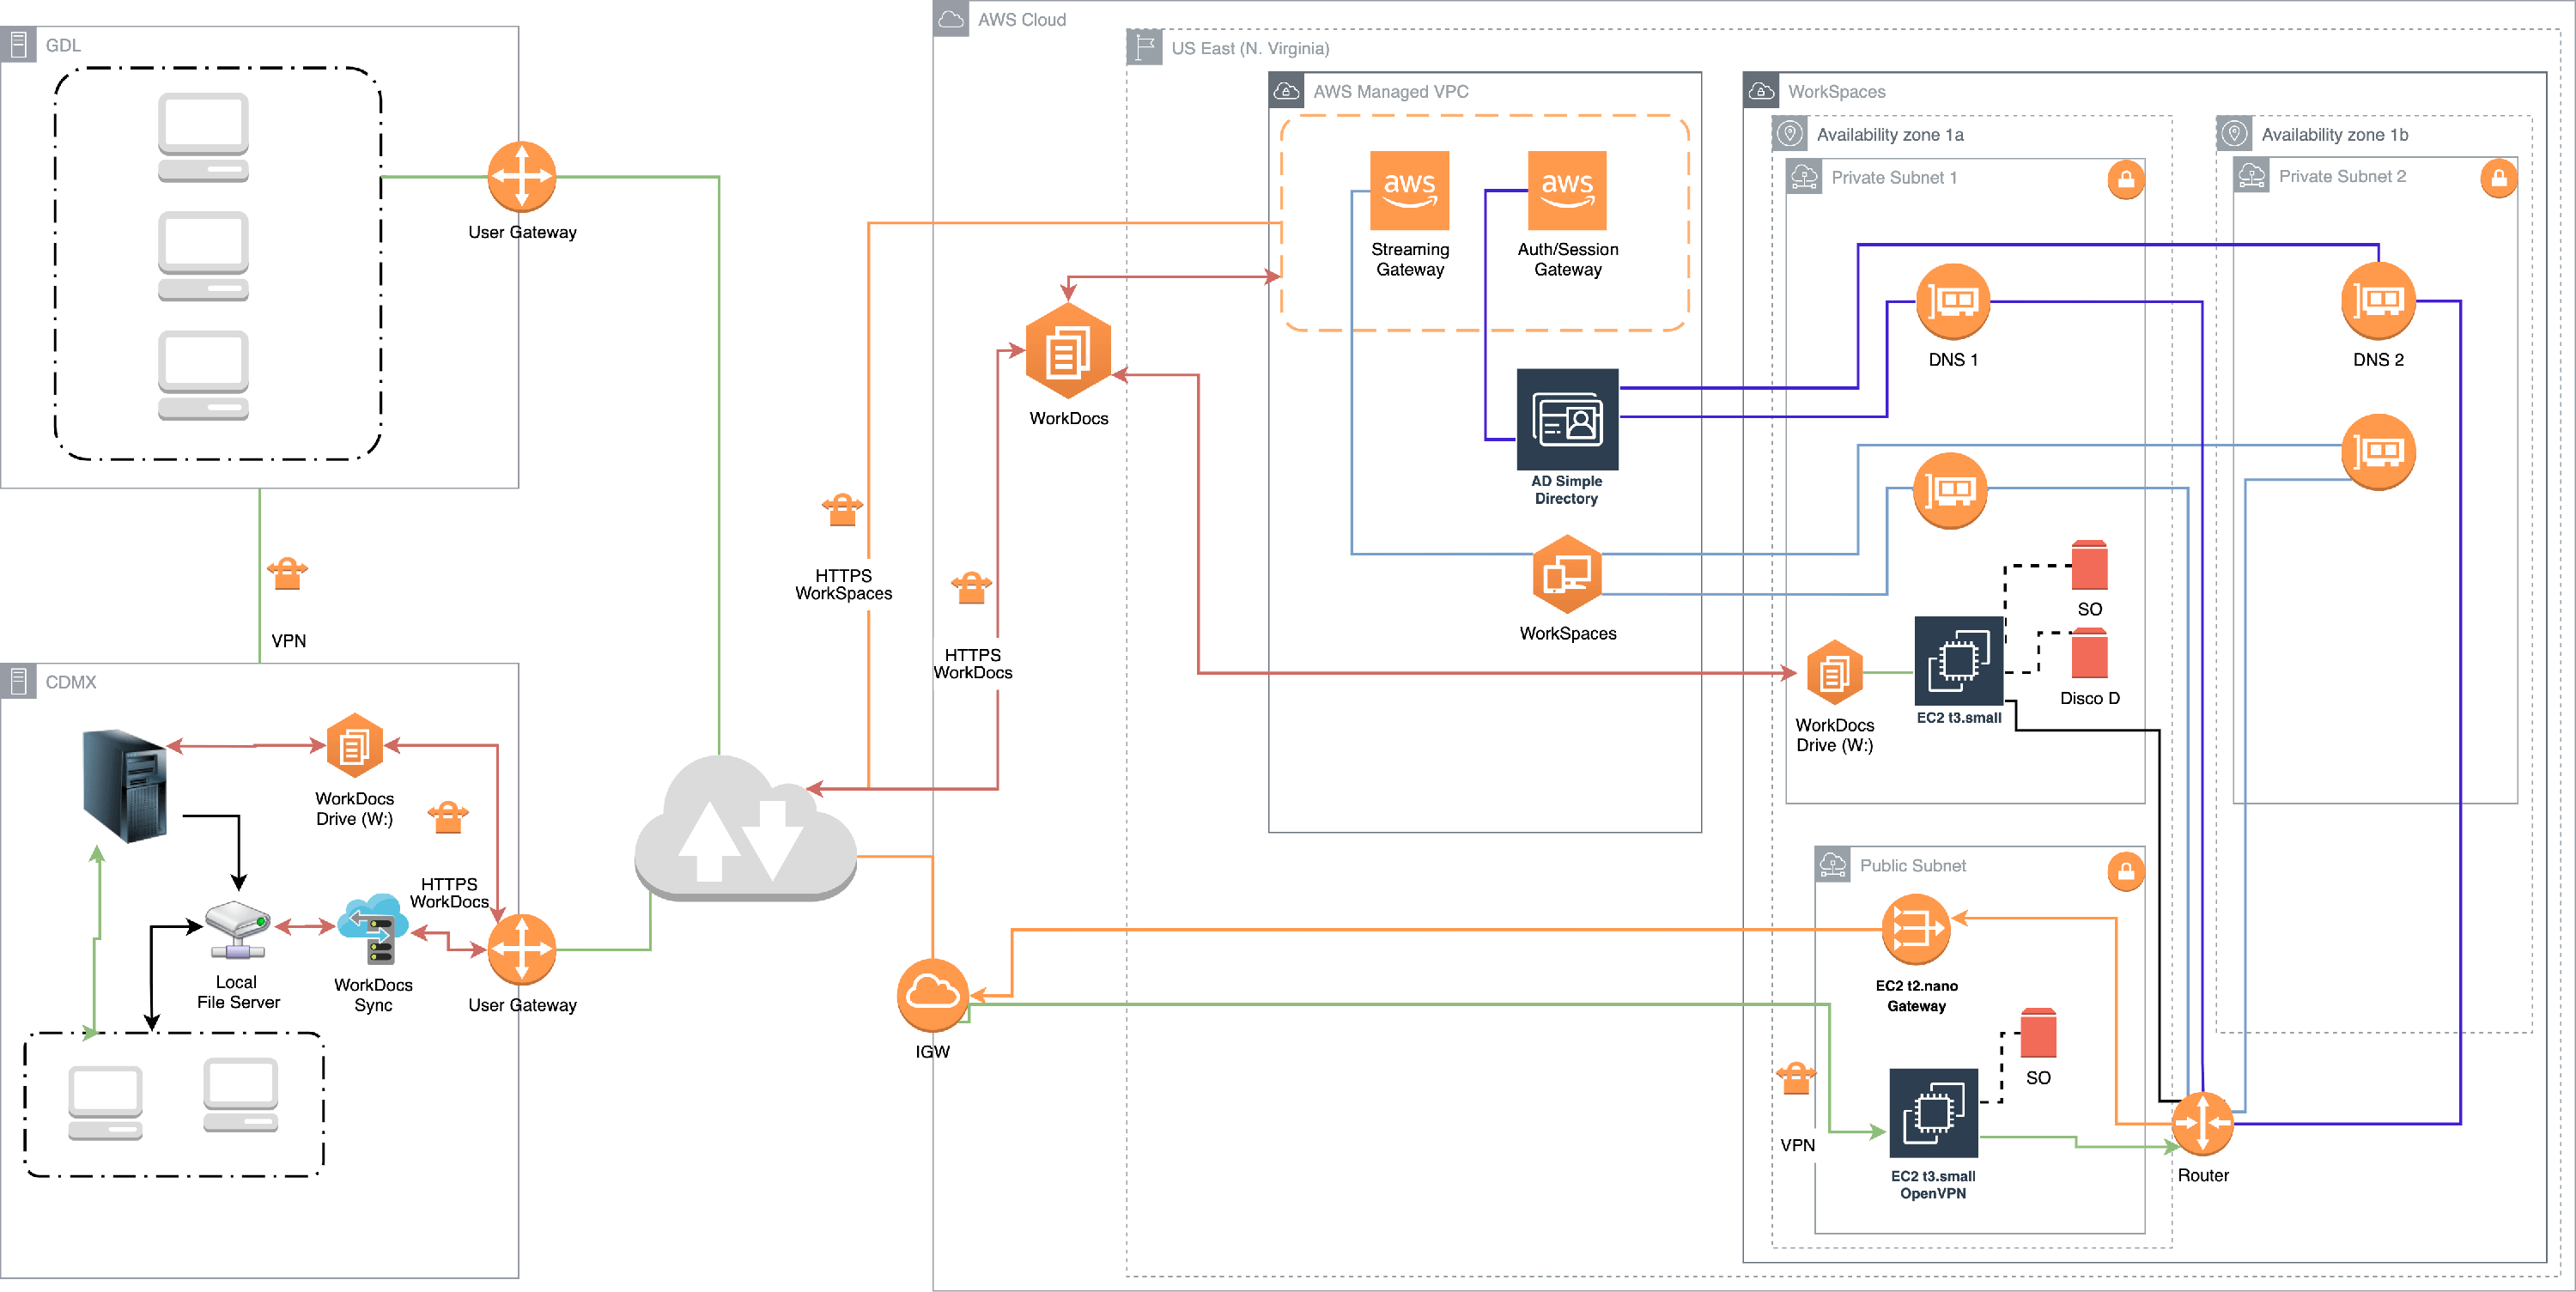
Task: Select the 'US East (N. Virginia)' label
Action: 1250,48
